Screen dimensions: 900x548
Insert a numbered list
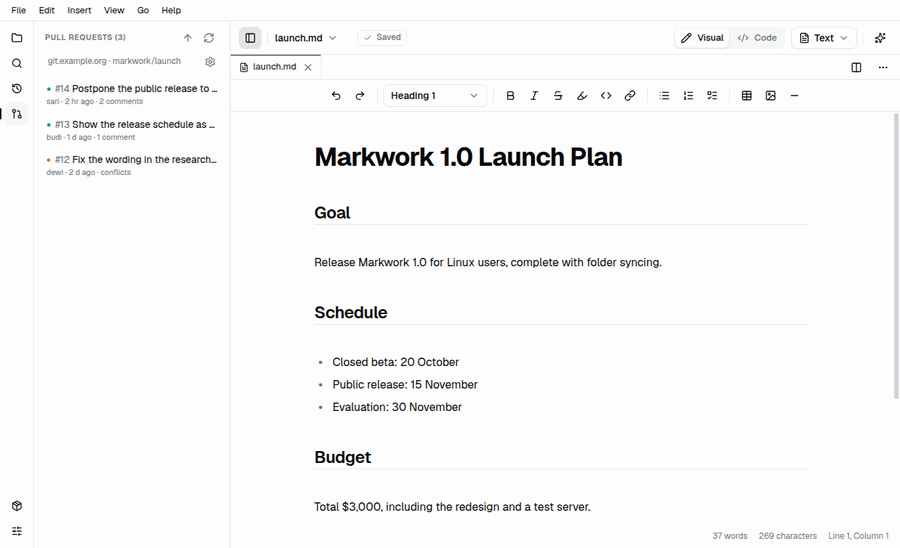(688, 96)
